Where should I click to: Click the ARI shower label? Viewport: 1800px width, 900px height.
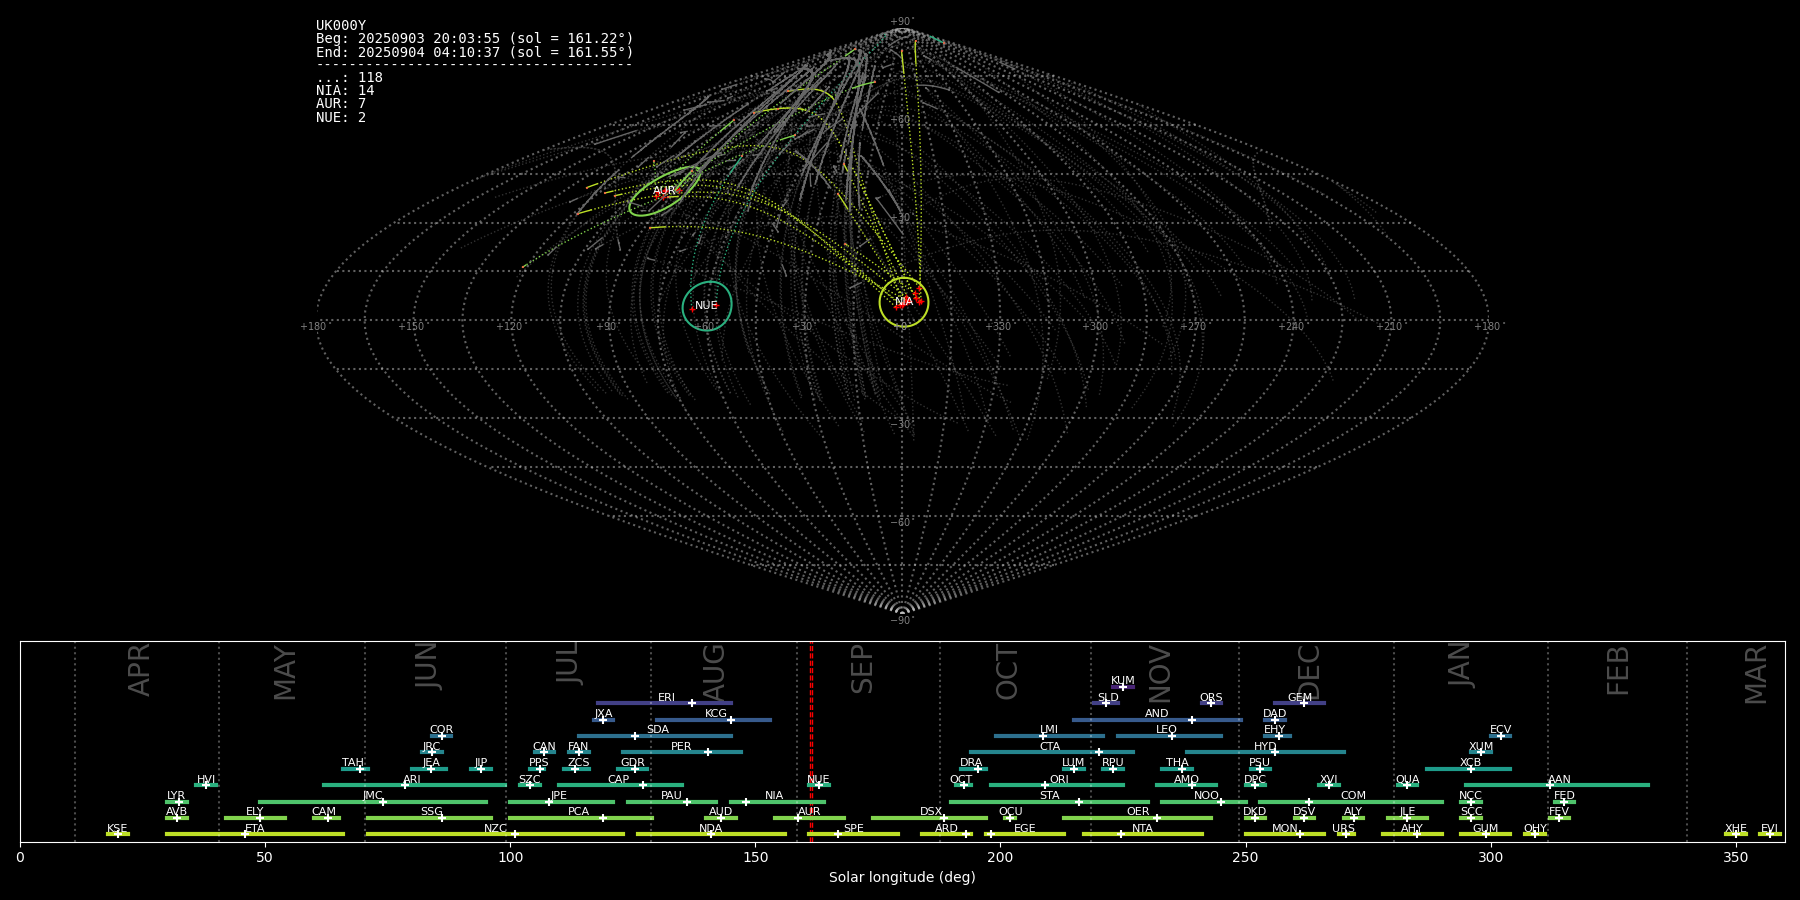click(412, 780)
